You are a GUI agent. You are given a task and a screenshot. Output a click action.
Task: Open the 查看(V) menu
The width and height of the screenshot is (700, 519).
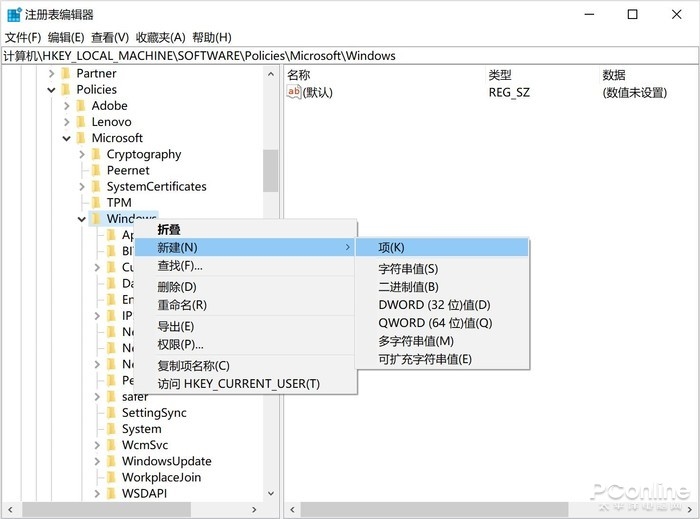pyautogui.click(x=110, y=37)
